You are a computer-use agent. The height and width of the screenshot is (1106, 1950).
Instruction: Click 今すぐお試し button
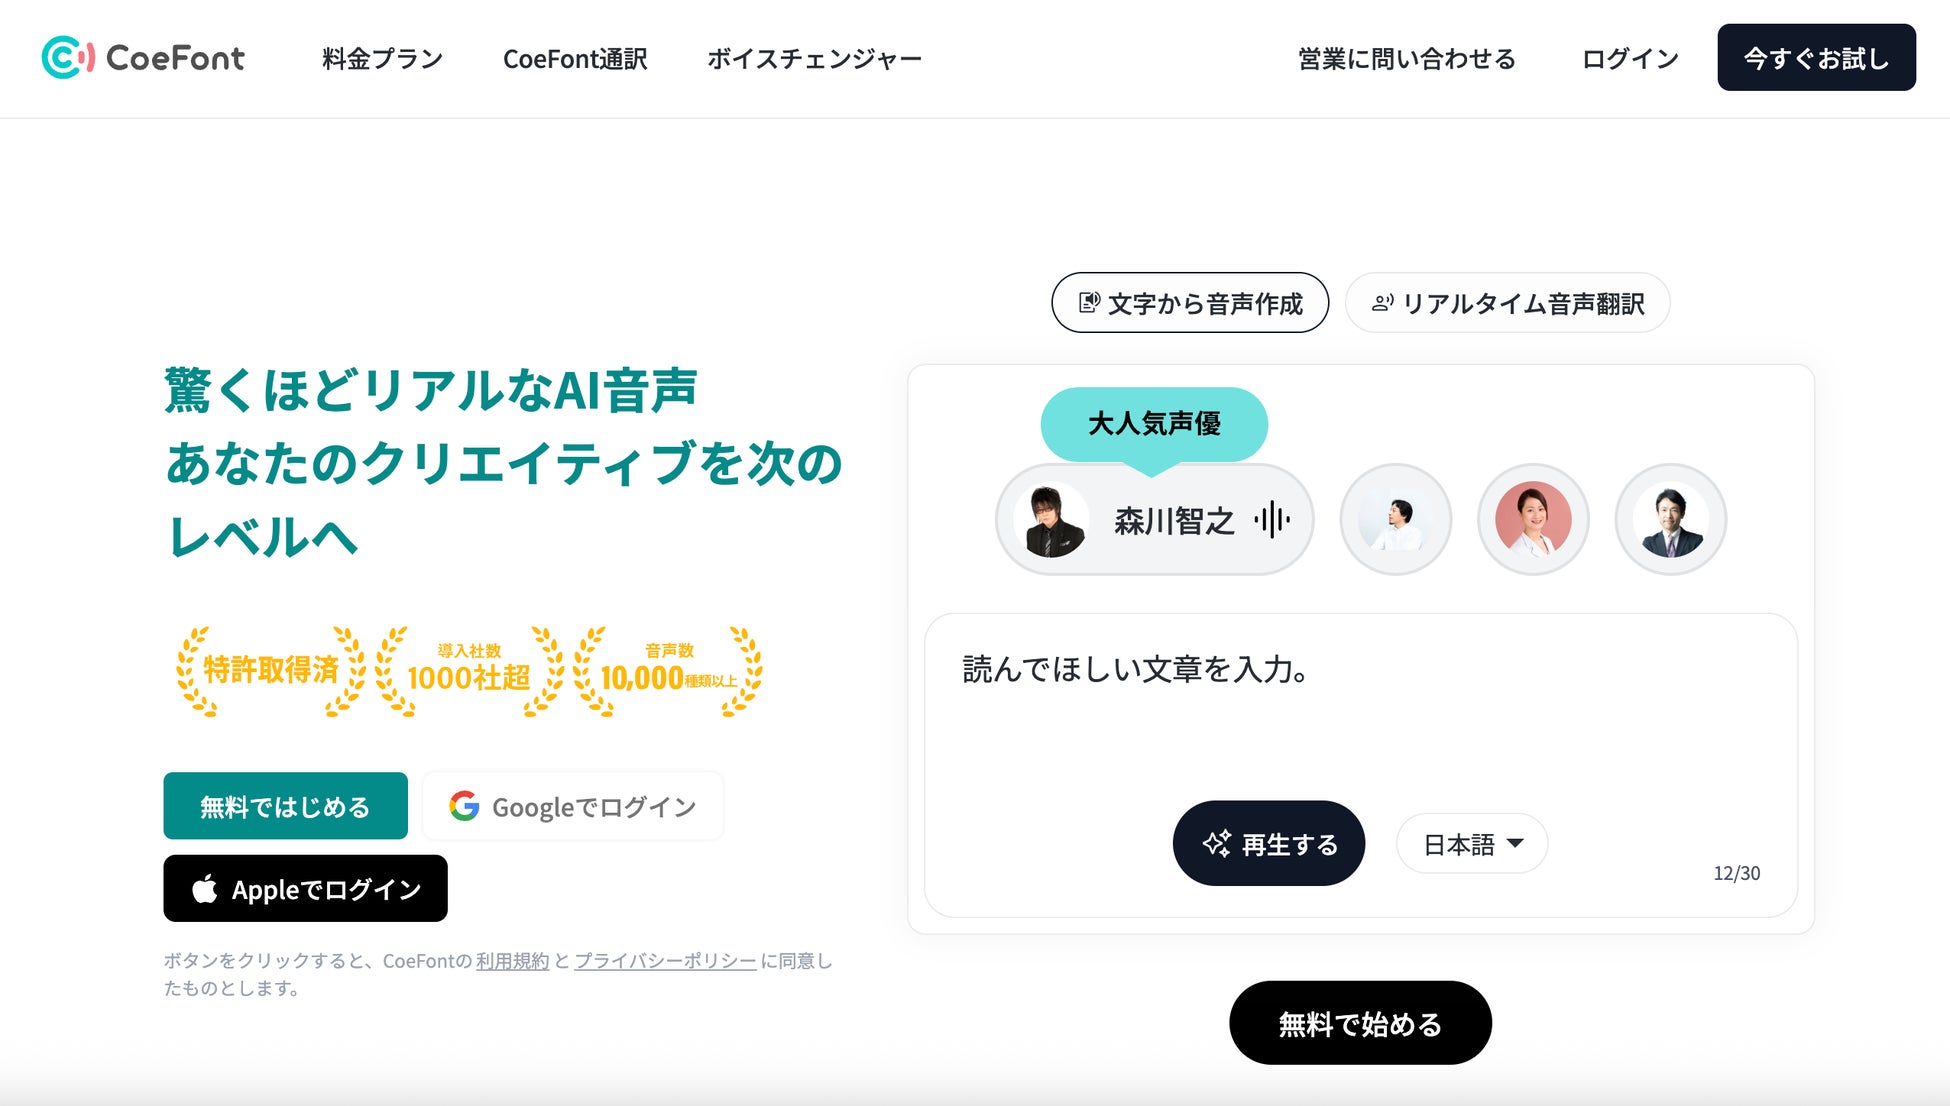(1816, 58)
